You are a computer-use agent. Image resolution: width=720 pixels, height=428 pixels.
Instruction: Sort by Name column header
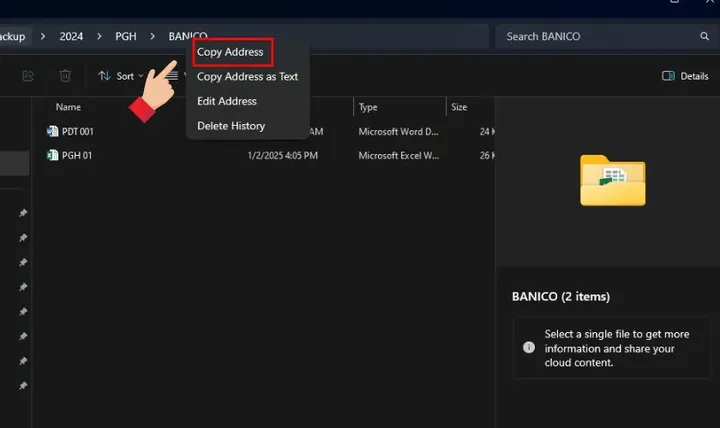tap(68, 107)
